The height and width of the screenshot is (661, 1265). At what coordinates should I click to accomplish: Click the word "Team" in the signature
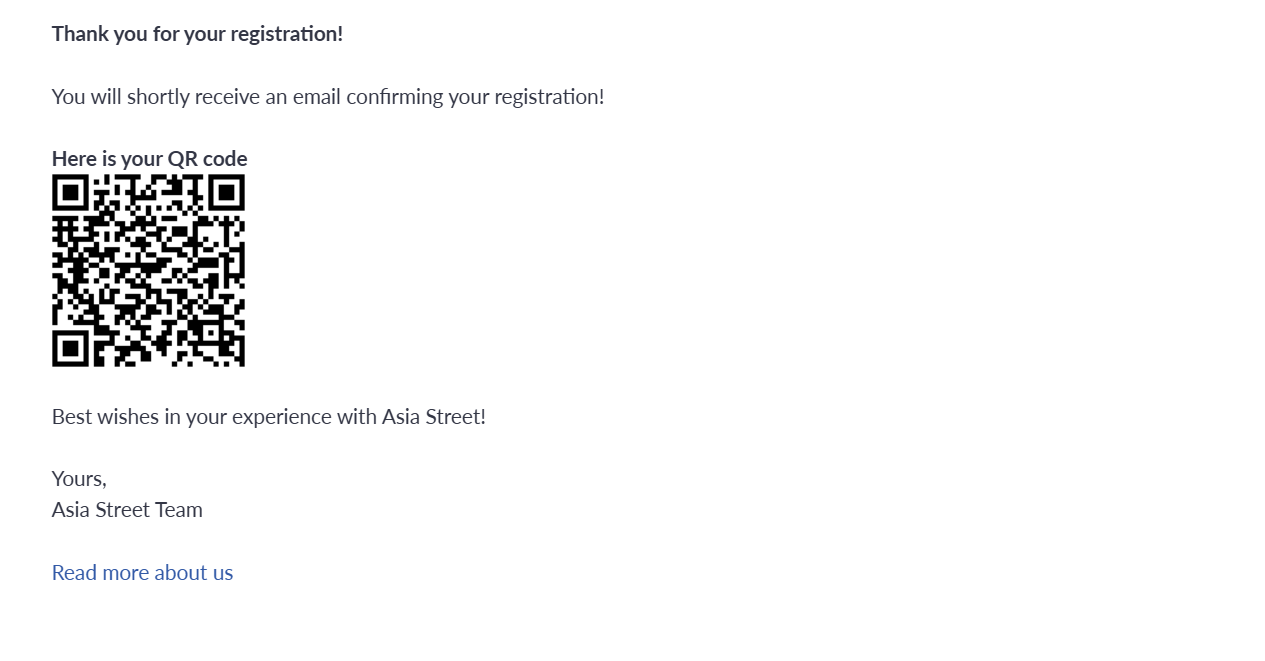tap(179, 510)
